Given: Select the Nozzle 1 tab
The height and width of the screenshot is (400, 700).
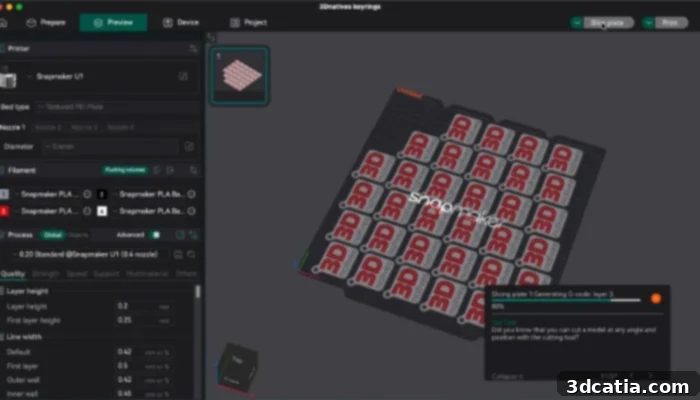Looking at the screenshot, I should coord(13,127).
